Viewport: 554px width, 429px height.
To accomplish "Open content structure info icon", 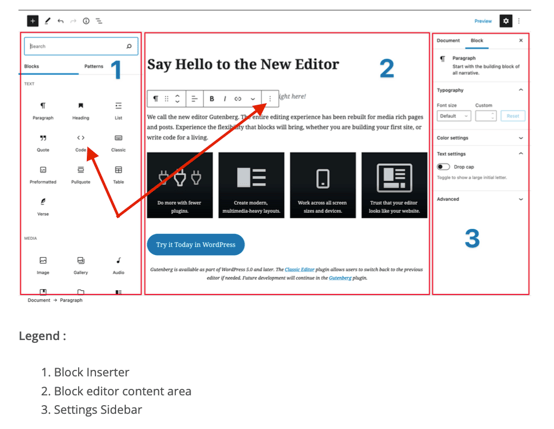I will coord(86,21).
